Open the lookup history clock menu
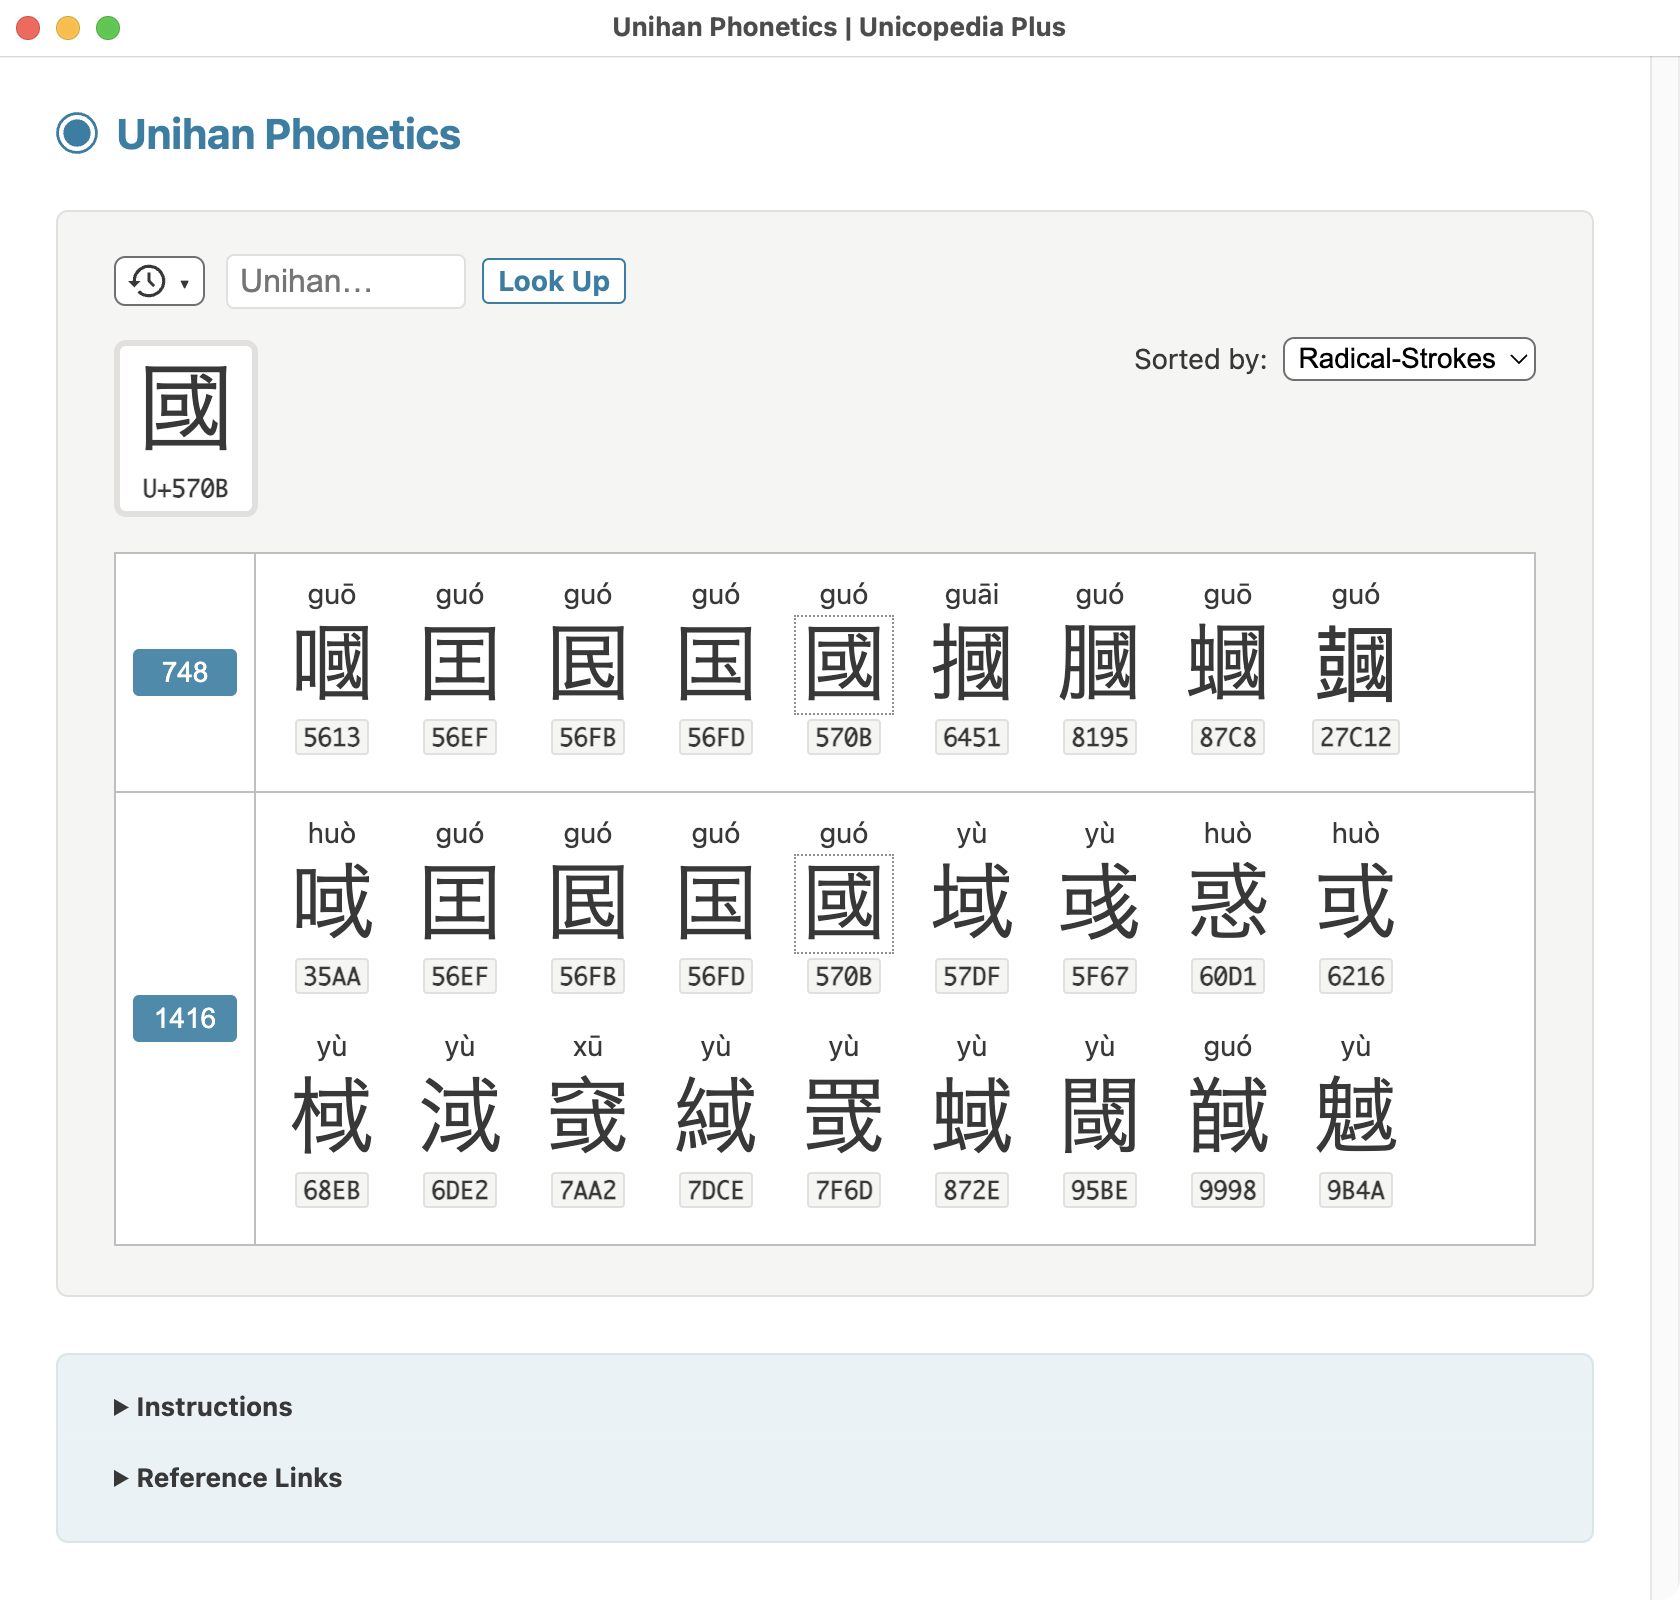The width and height of the screenshot is (1680, 1600). (159, 281)
